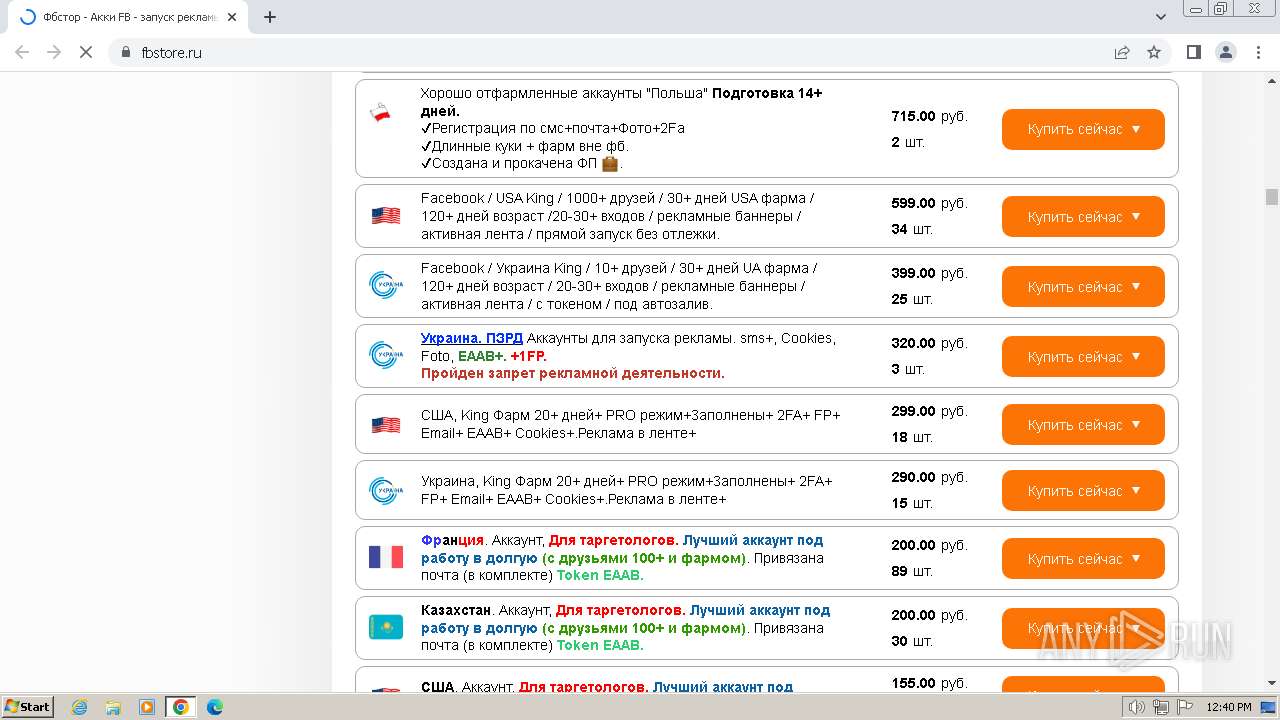Buy Украина King account for 399.00
The height and width of the screenshot is (720, 1280).
click(x=1083, y=287)
